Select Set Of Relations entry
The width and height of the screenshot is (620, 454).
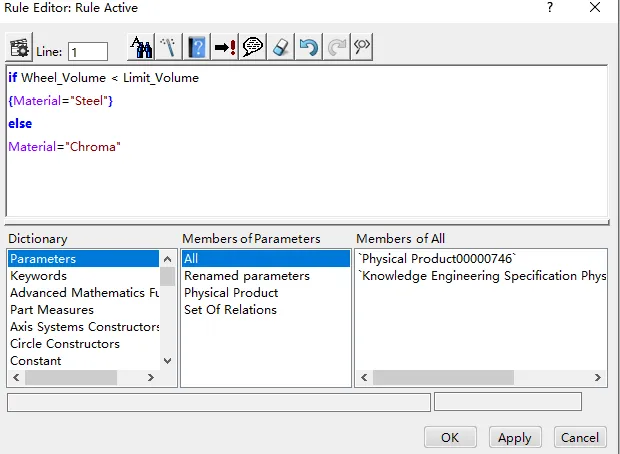(230, 310)
